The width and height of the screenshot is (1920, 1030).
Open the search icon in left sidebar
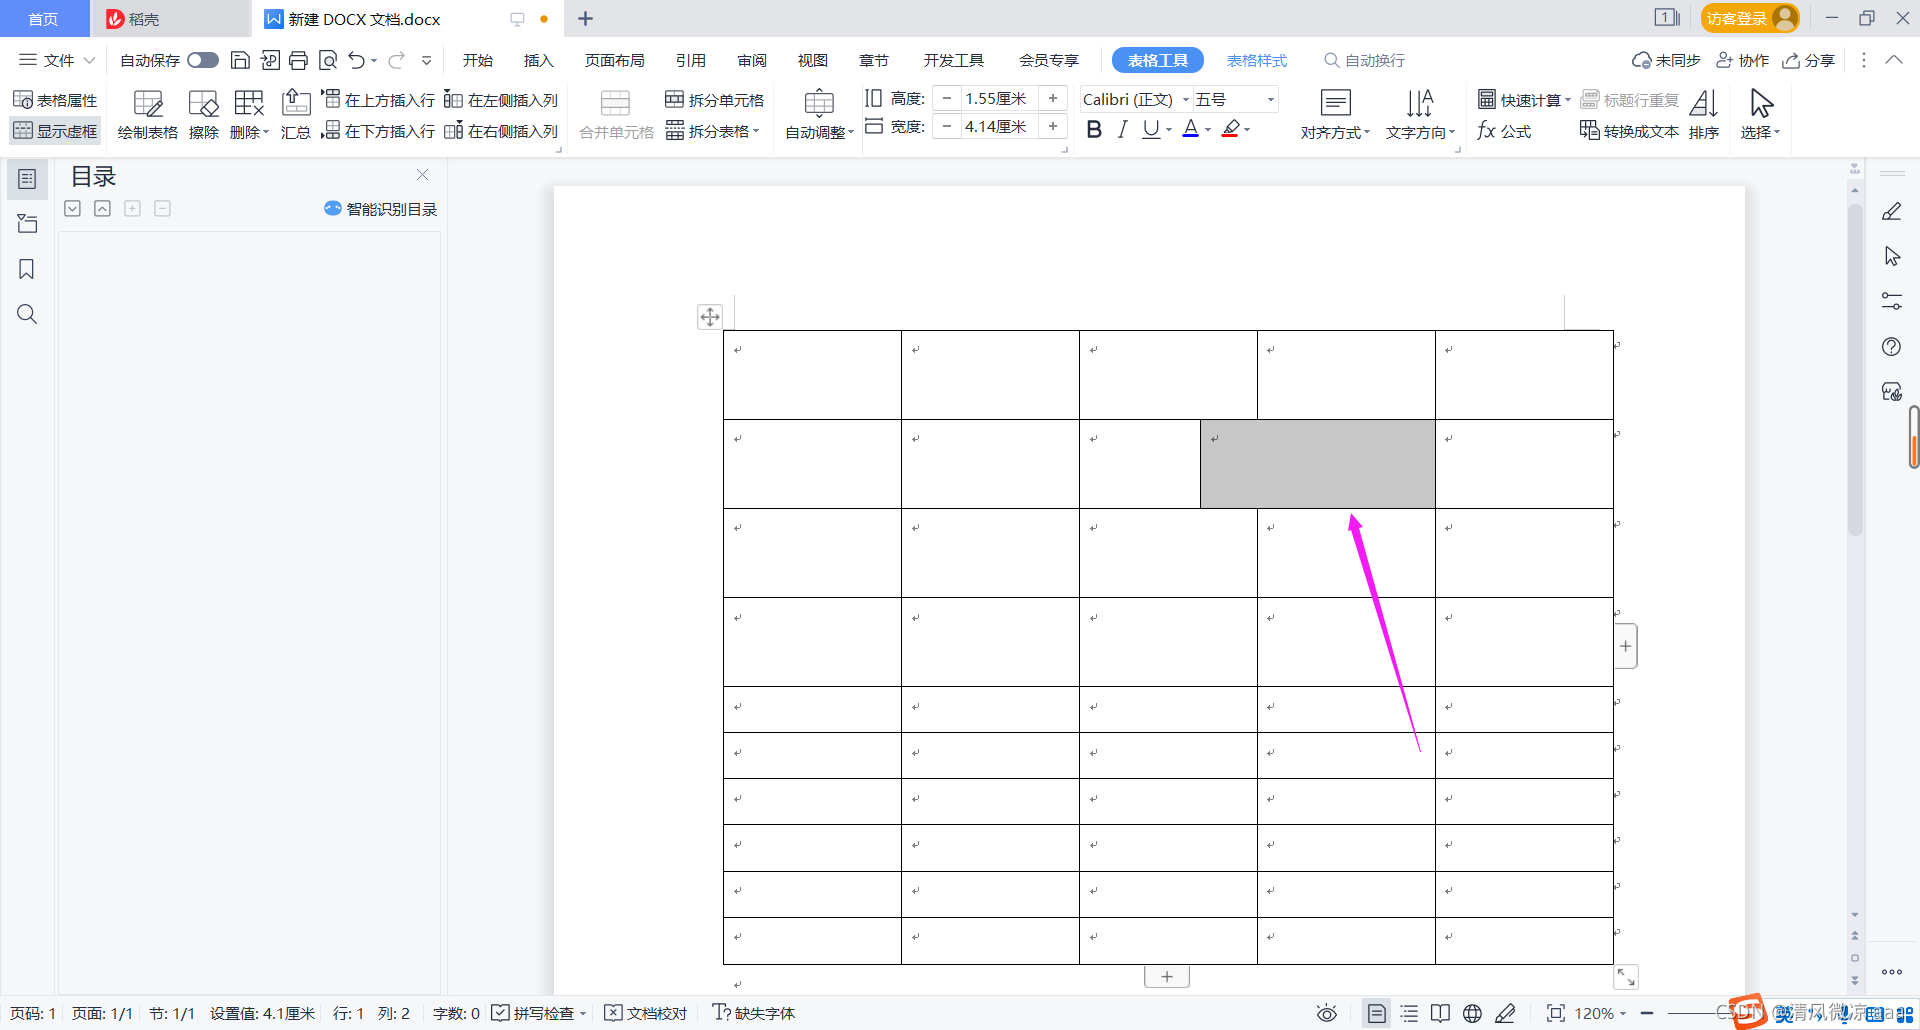coord(27,314)
